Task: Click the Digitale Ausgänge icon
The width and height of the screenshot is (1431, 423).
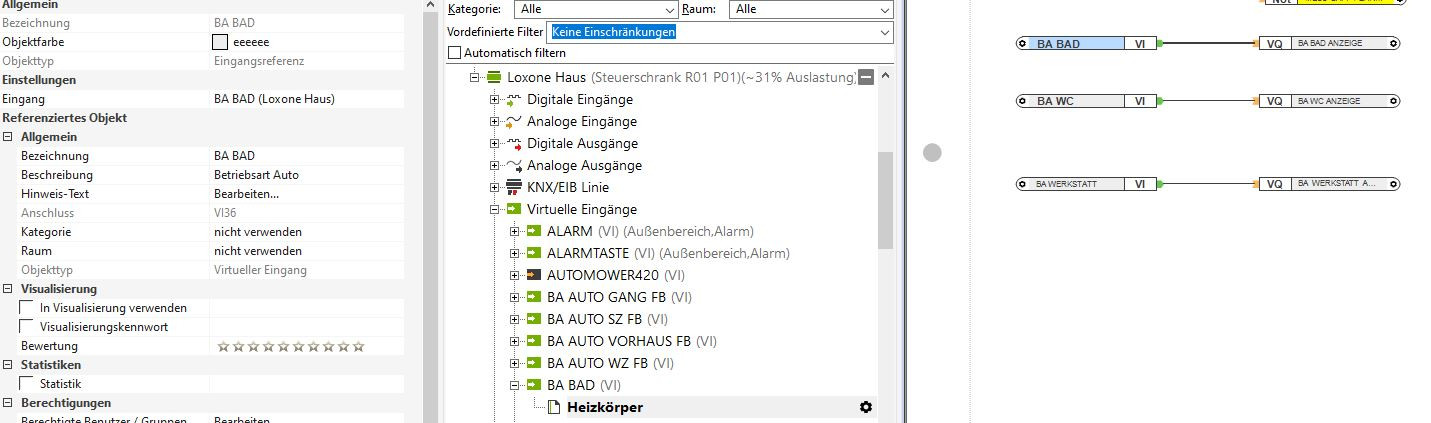Action: [x=514, y=144]
